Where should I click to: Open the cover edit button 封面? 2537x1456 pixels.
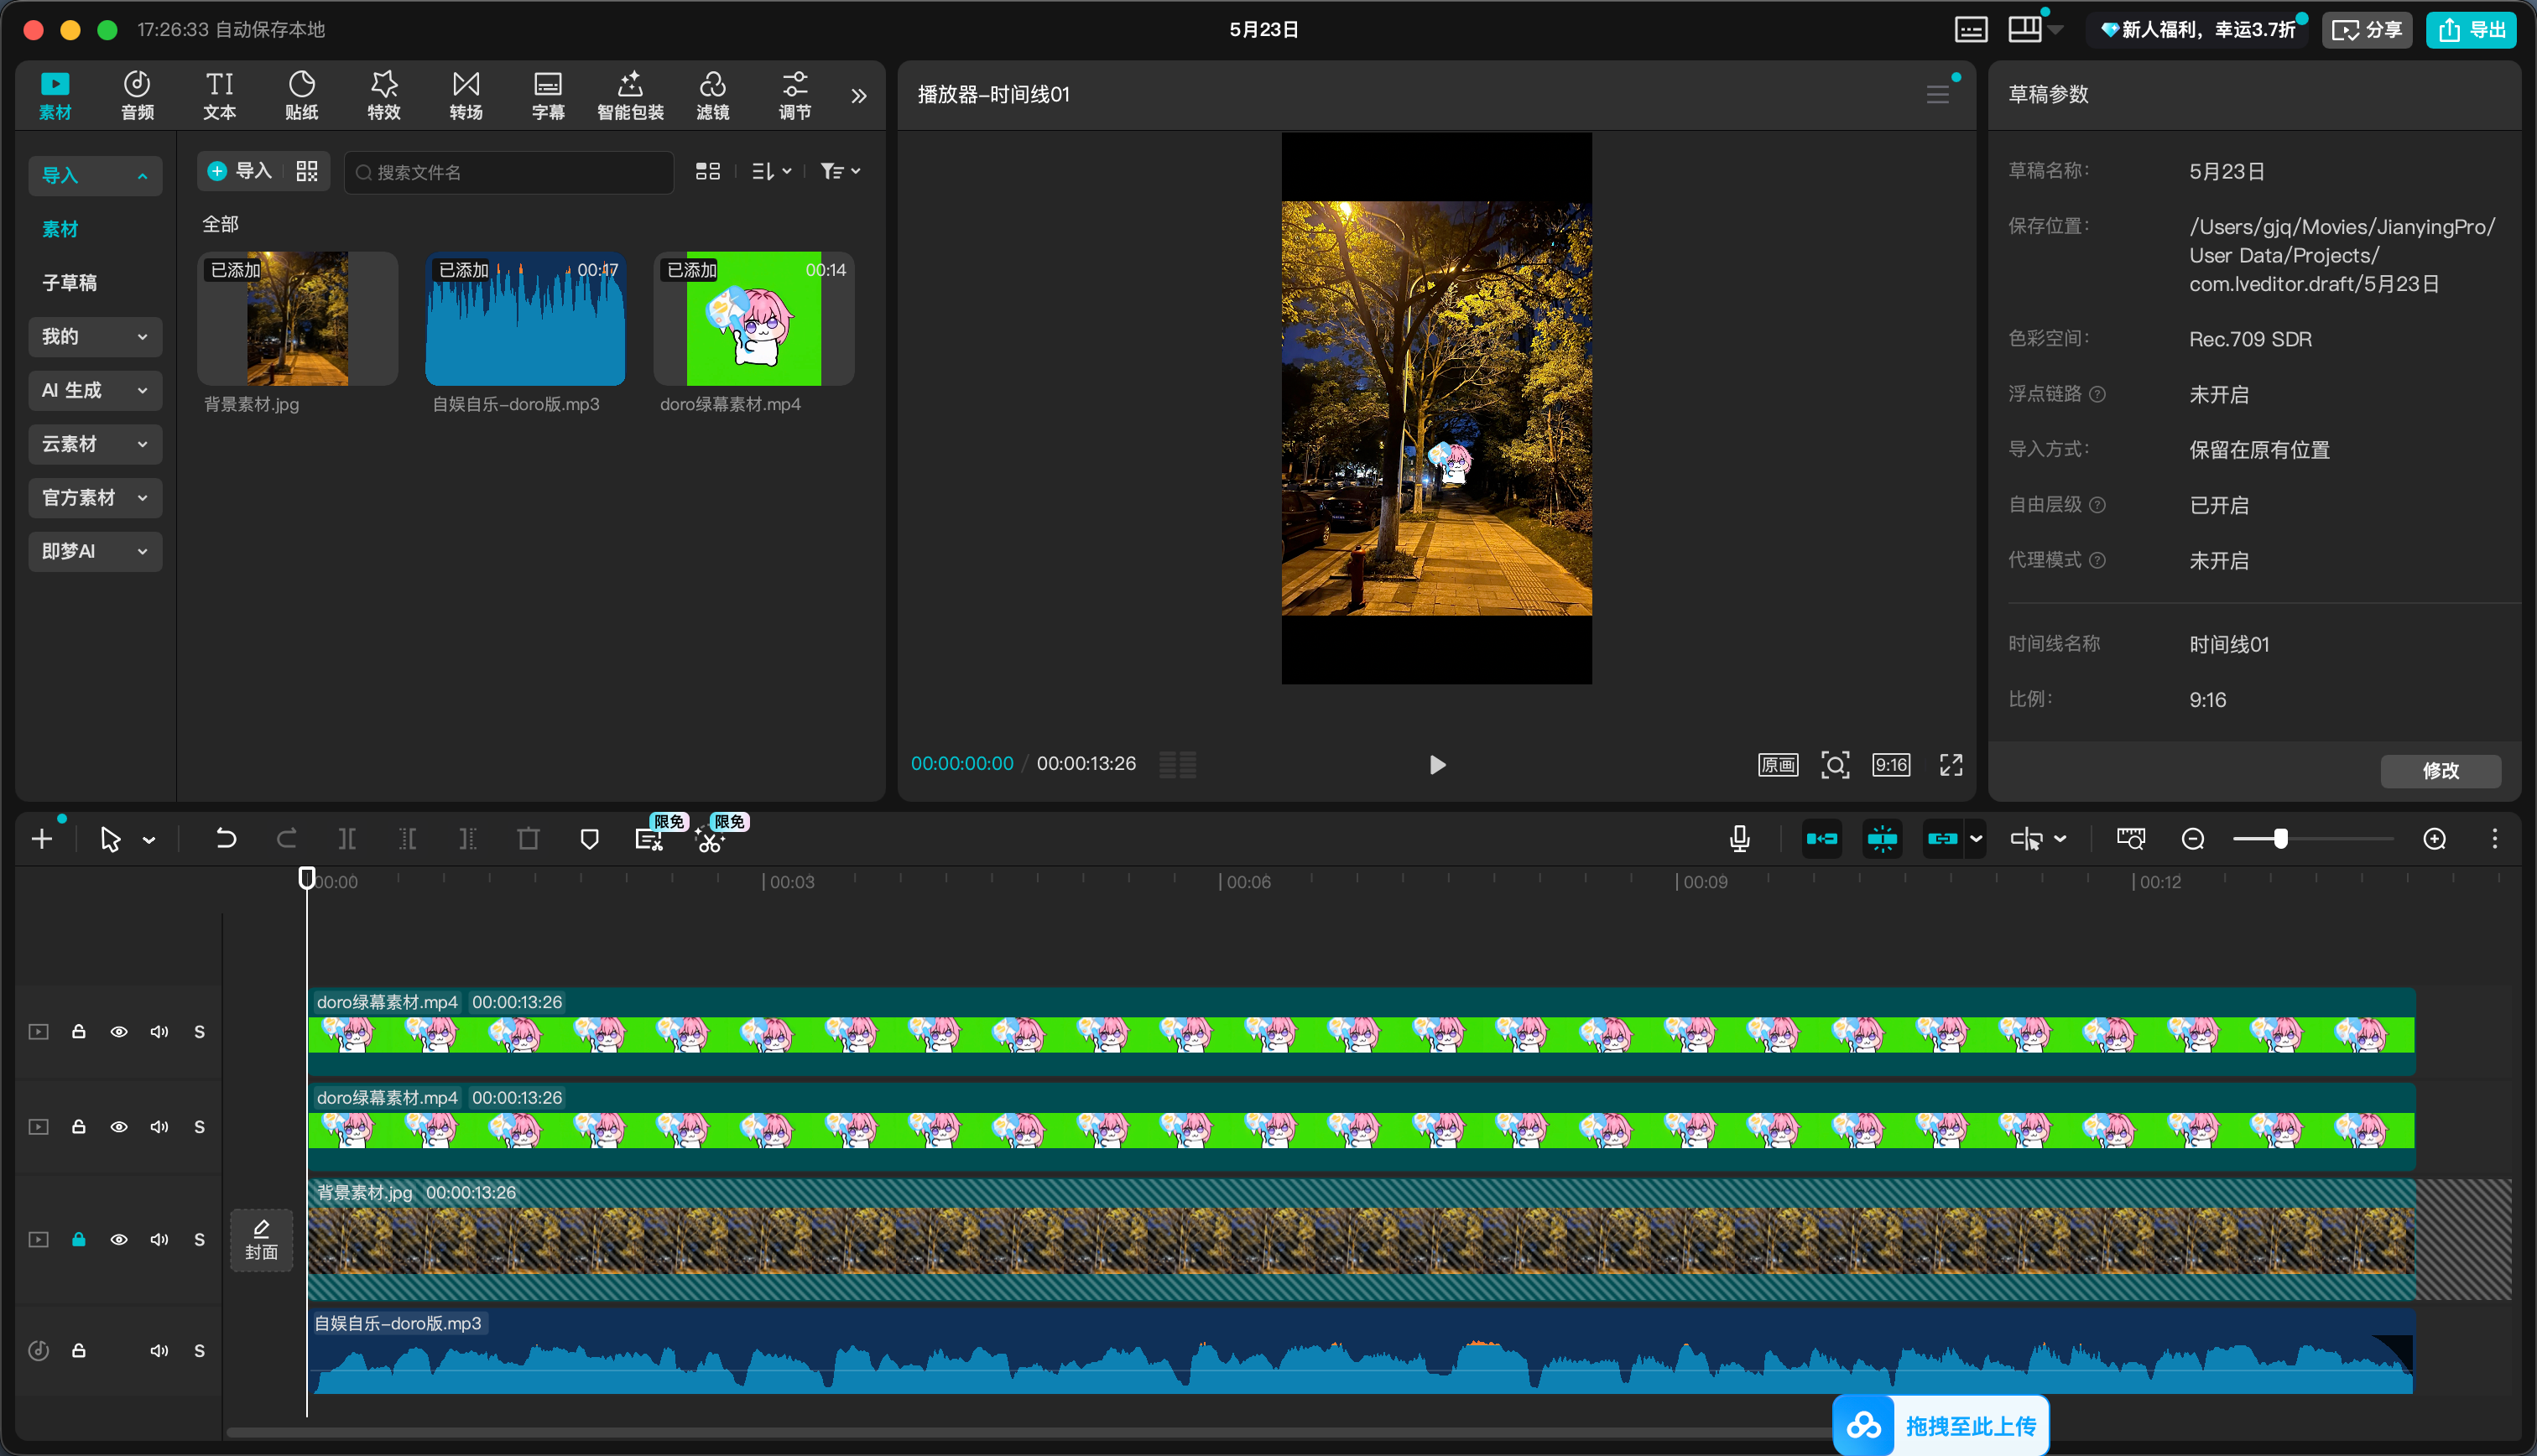click(x=262, y=1240)
